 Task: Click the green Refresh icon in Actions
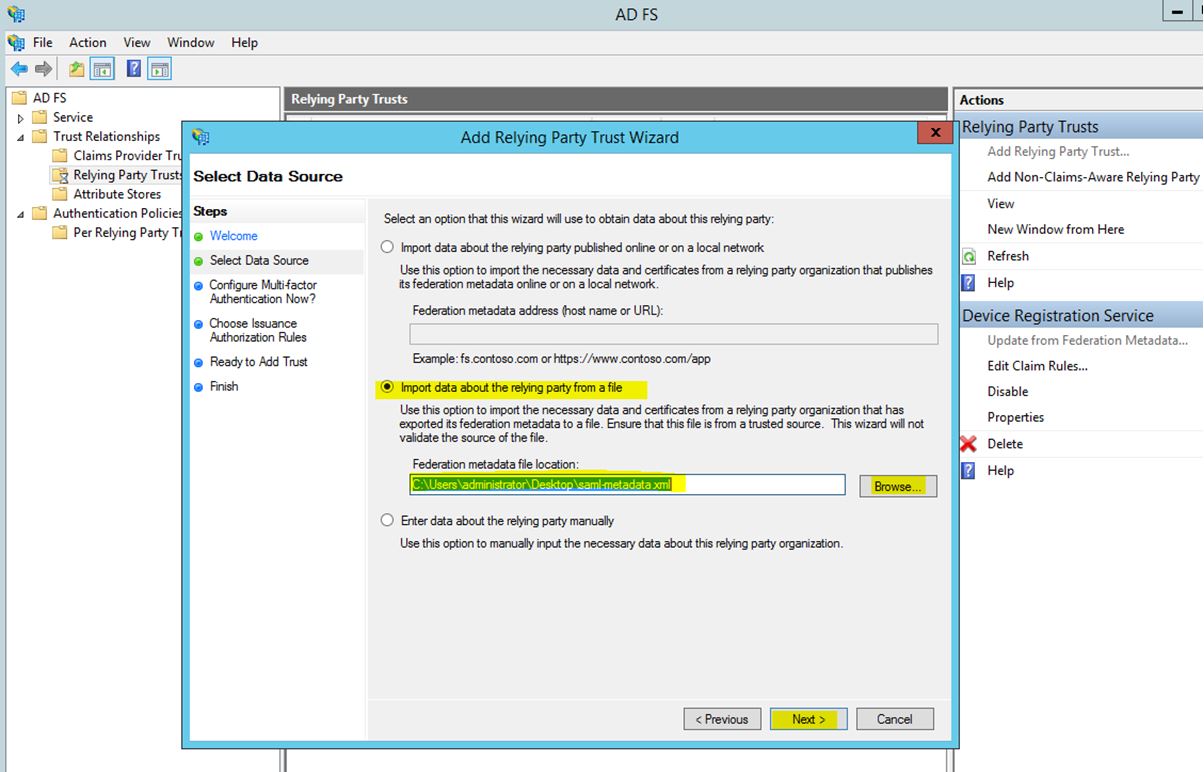(968, 256)
